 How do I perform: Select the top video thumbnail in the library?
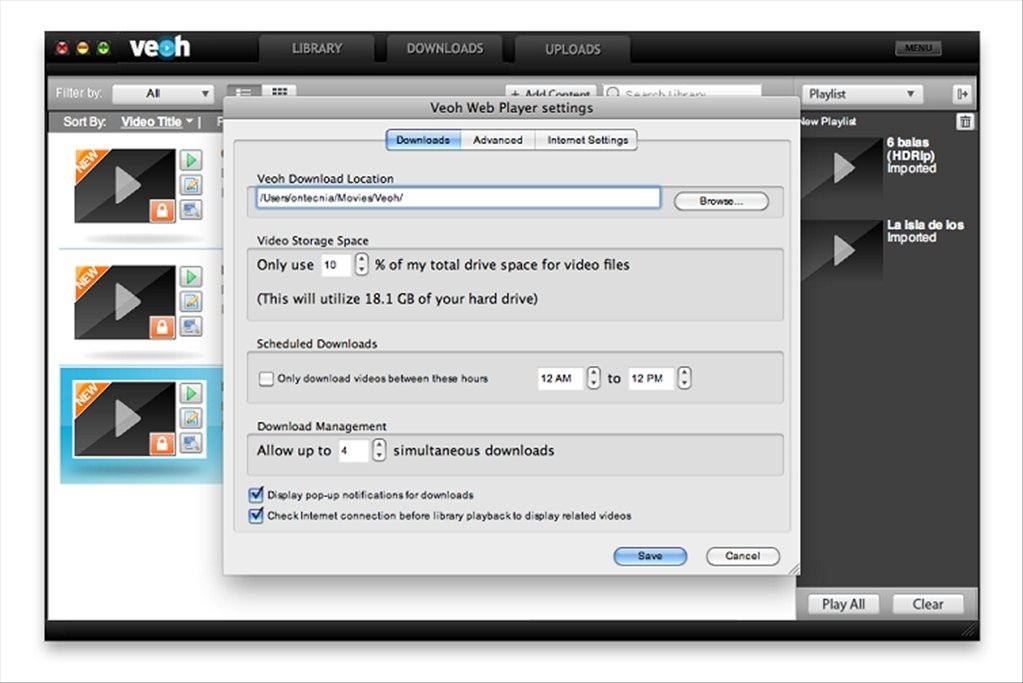(125, 186)
